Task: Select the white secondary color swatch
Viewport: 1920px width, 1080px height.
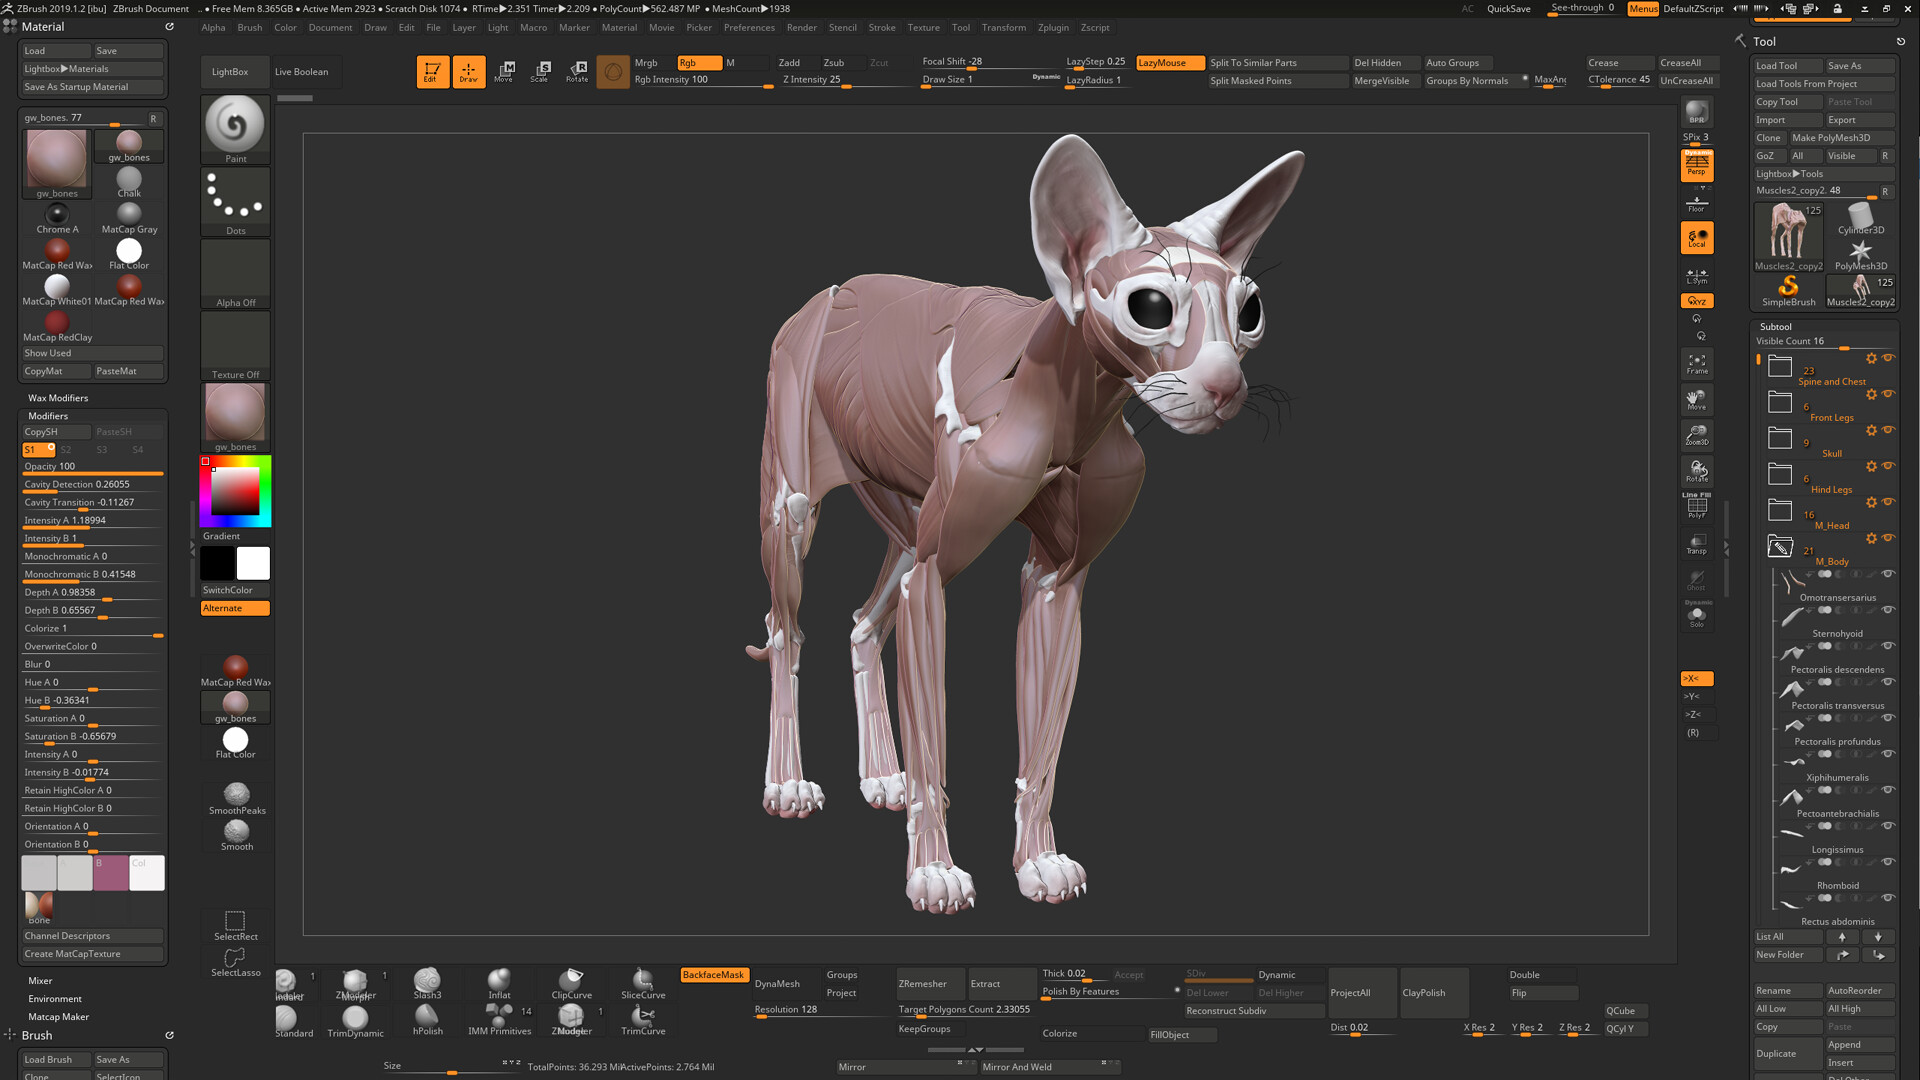Action: pyautogui.click(x=253, y=564)
